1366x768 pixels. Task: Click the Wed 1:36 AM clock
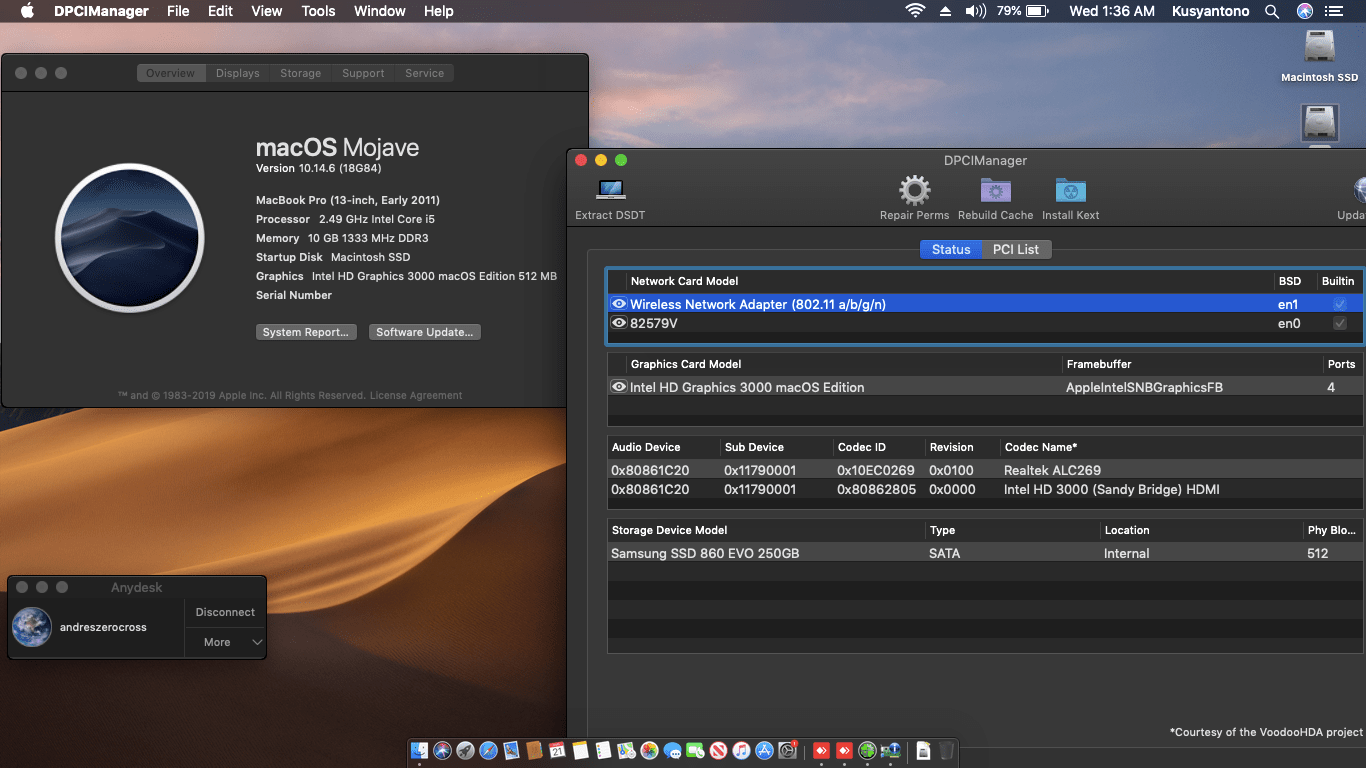[1112, 11]
